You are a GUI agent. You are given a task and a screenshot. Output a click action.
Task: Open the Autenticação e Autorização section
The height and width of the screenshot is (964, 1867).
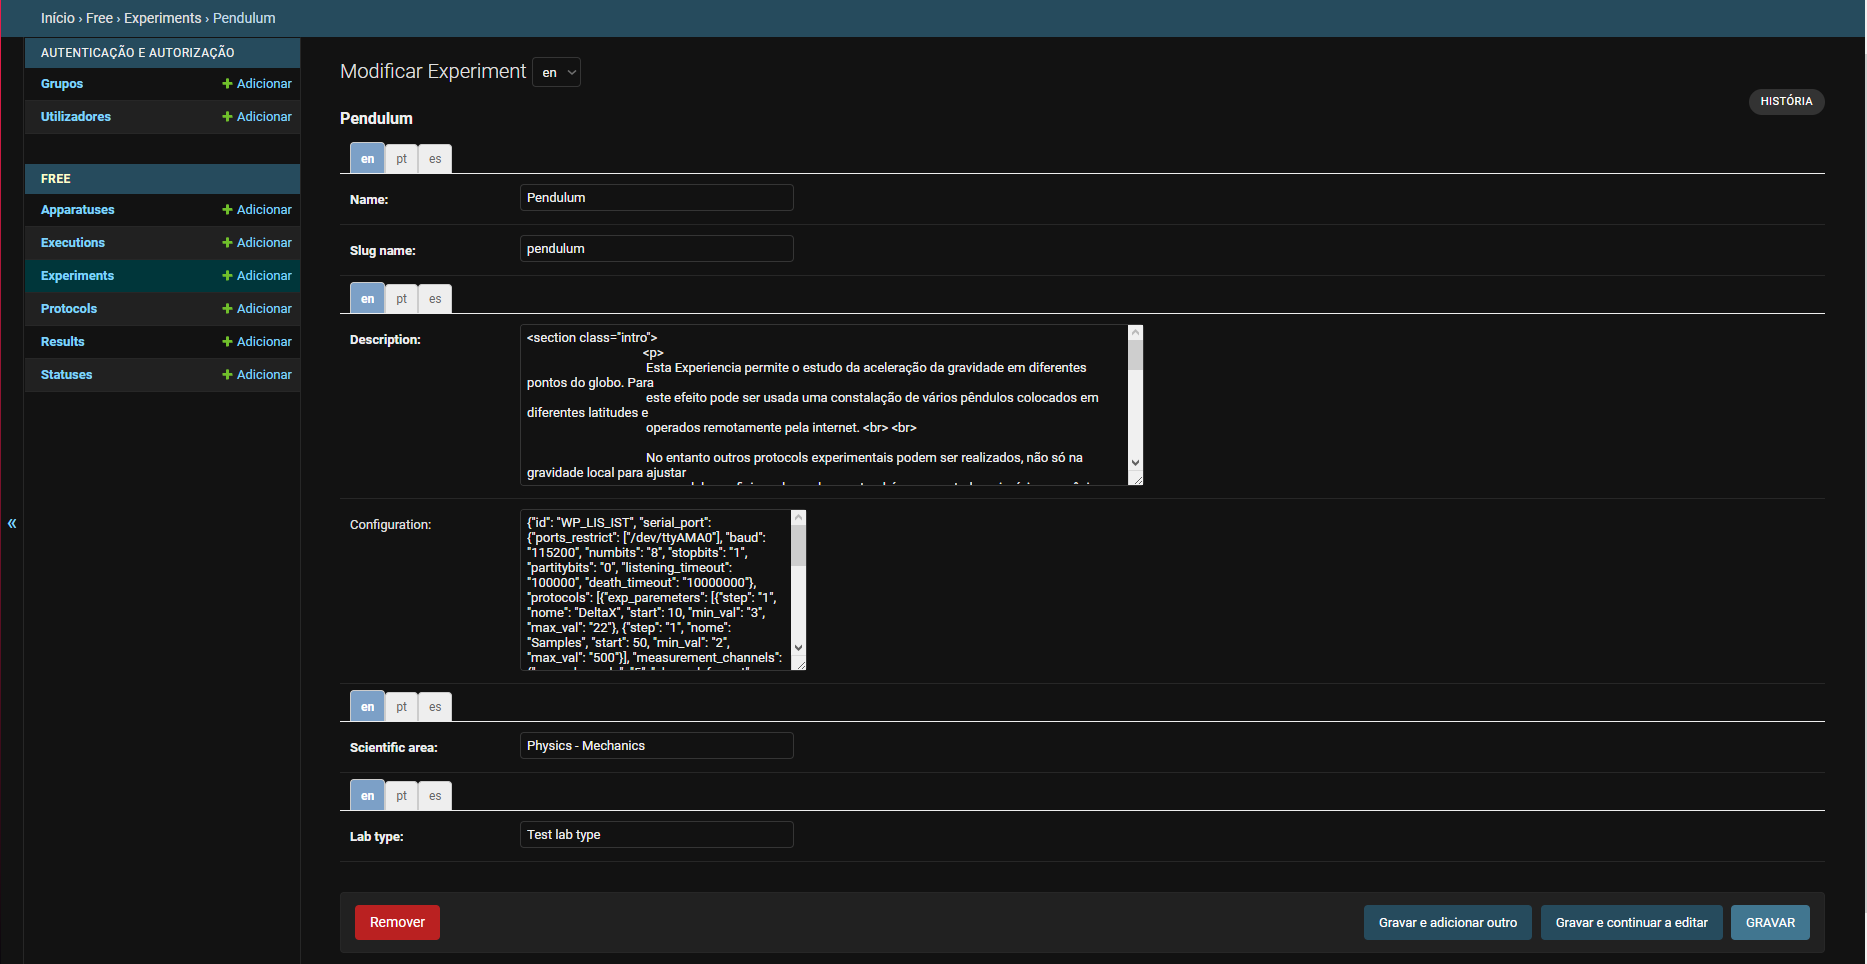(x=138, y=53)
